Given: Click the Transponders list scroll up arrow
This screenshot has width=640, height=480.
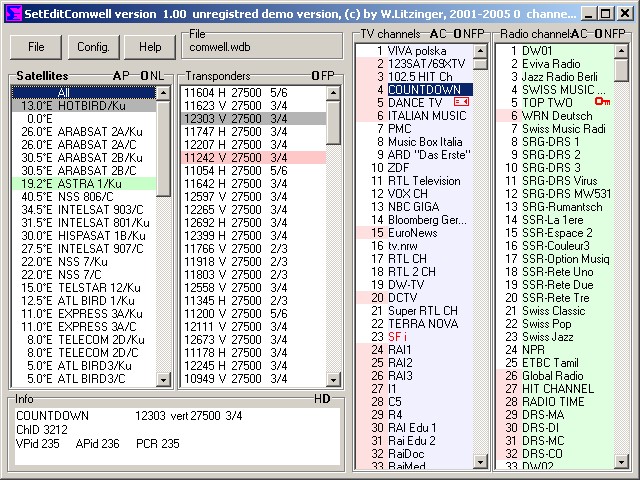Looking at the screenshot, I should click(333, 93).
